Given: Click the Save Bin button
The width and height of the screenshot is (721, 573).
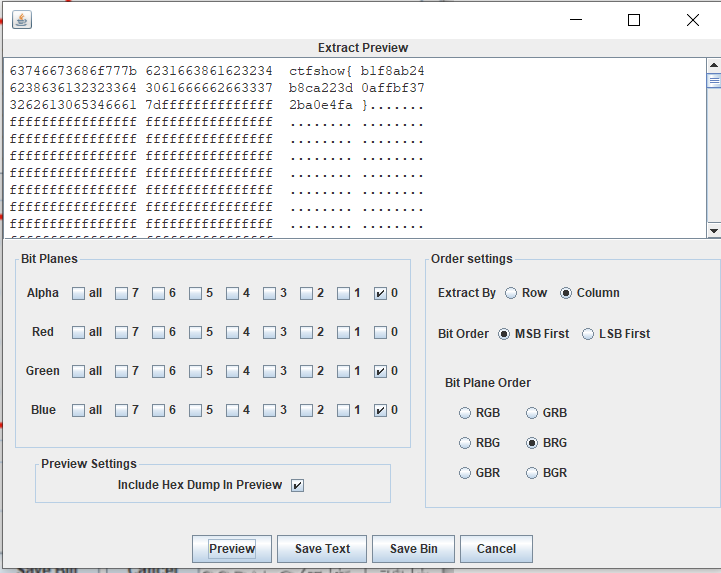Looking at the screenshot, I should click(413, 549).
